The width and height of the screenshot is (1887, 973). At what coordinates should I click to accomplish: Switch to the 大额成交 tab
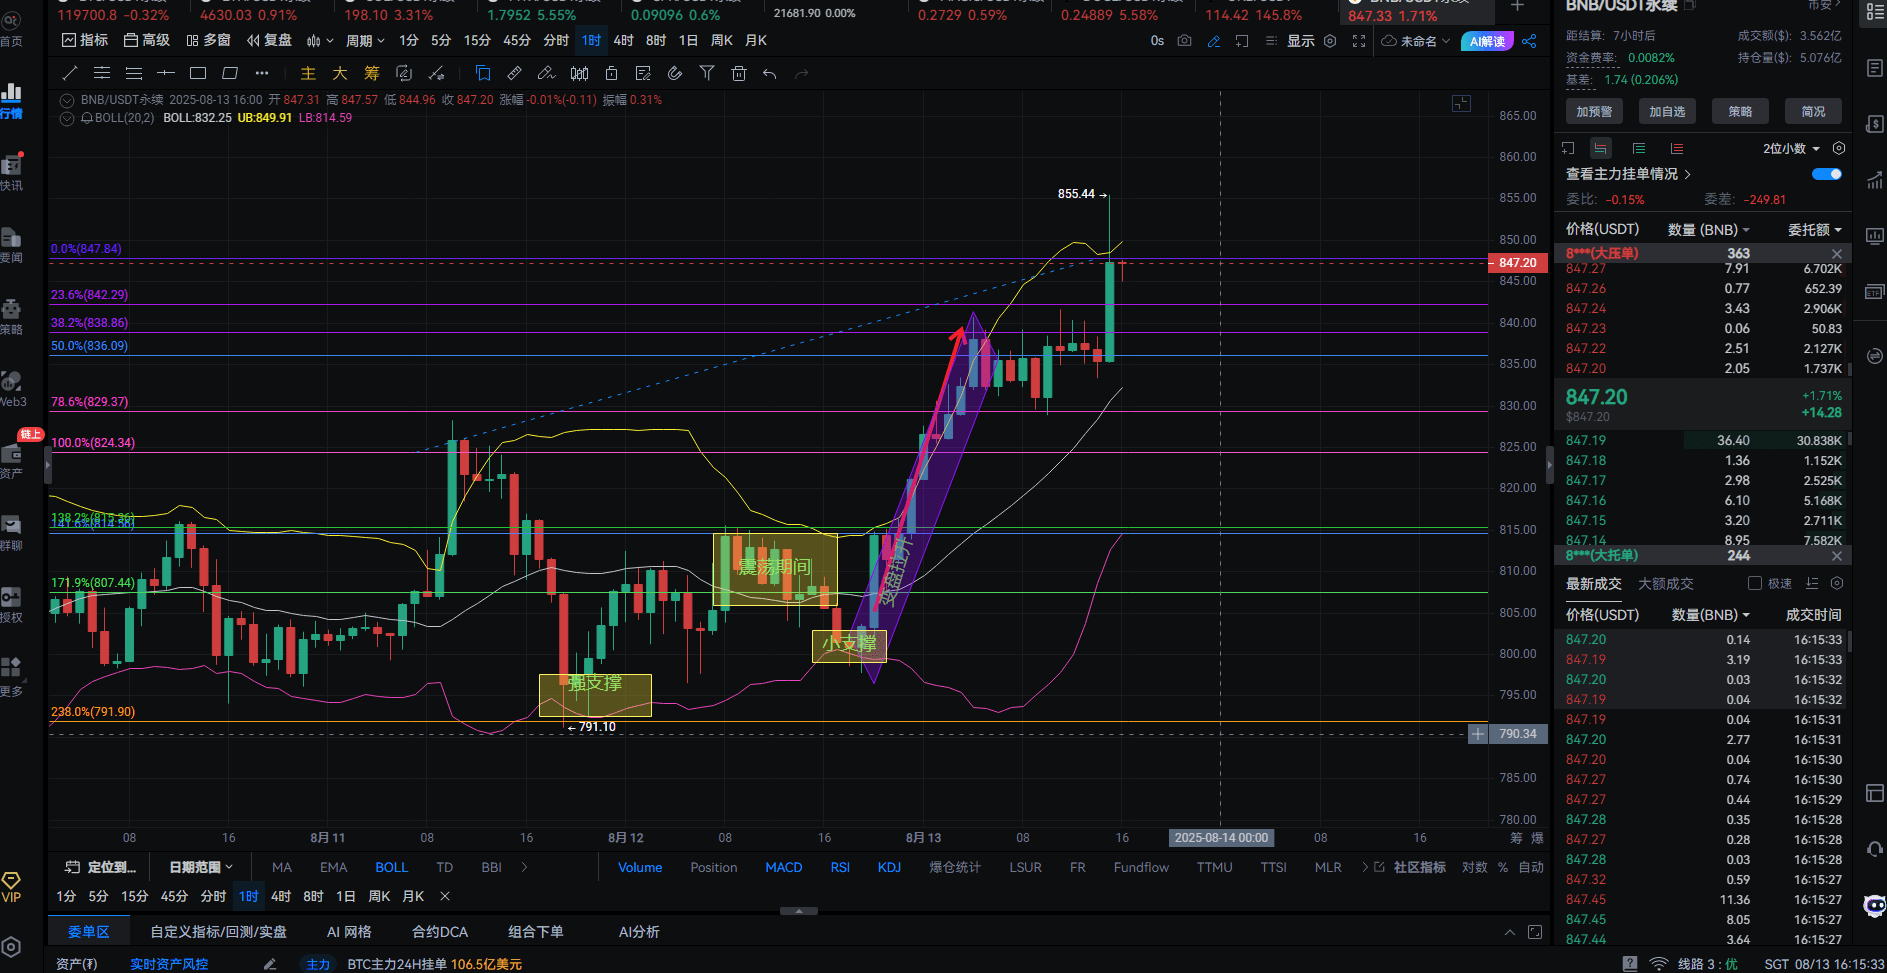[x=1666, y=583]
